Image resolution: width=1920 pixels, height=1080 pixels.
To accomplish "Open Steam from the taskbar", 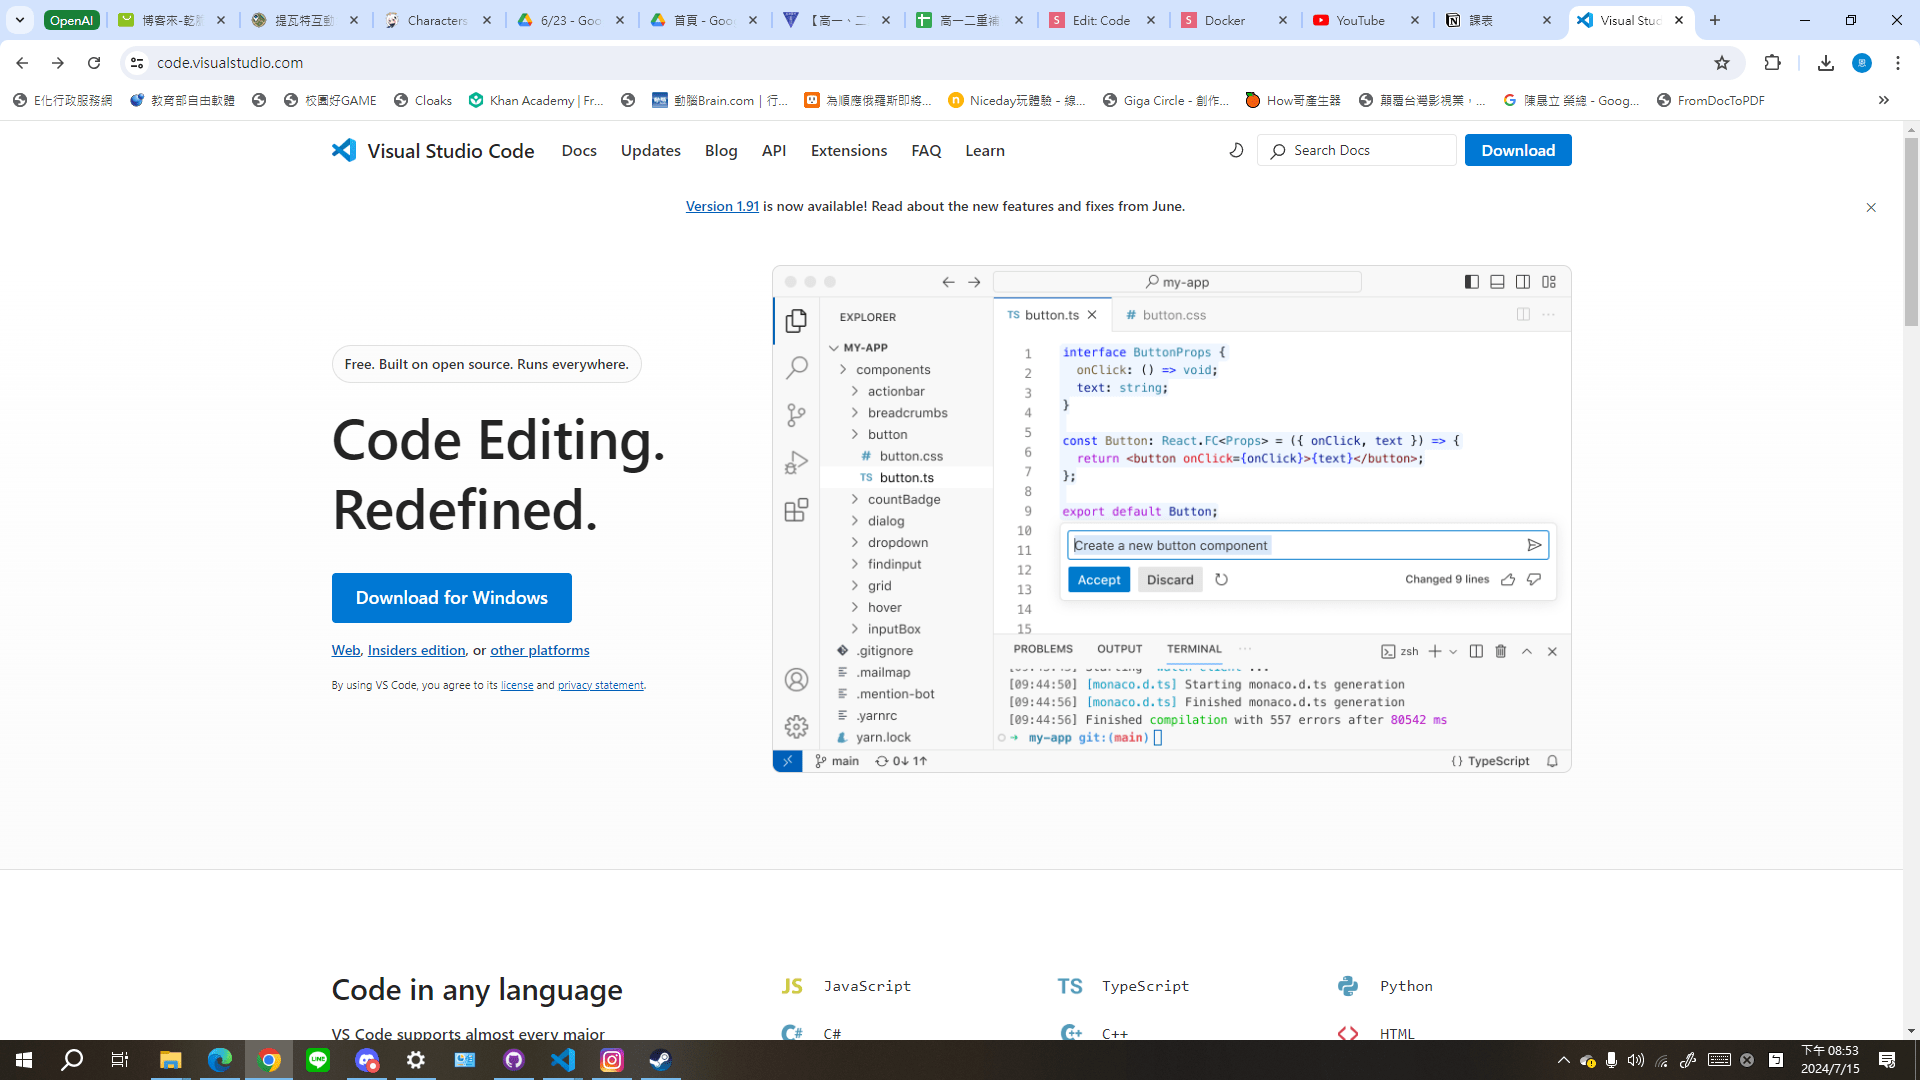I will (660, 1060).
